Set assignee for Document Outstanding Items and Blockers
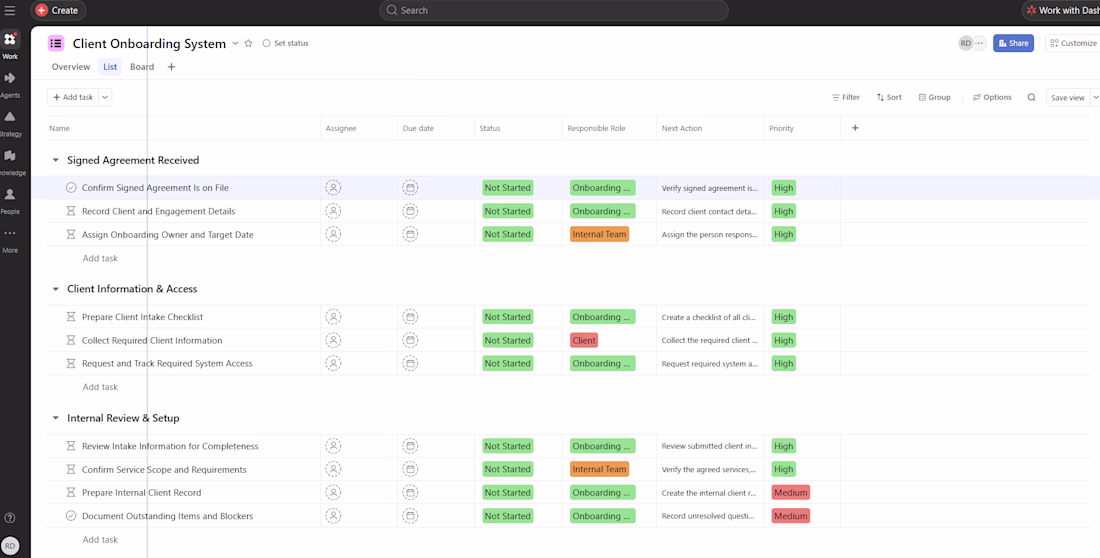The width and height of the screenshot is (1100, 558). click(x=333, y=516)
